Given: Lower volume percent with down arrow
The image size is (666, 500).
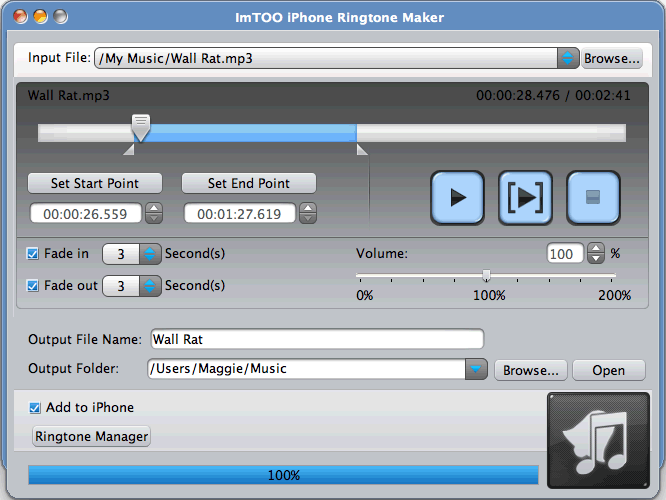Looking at the screenshot, I should (x=596, y=259).
